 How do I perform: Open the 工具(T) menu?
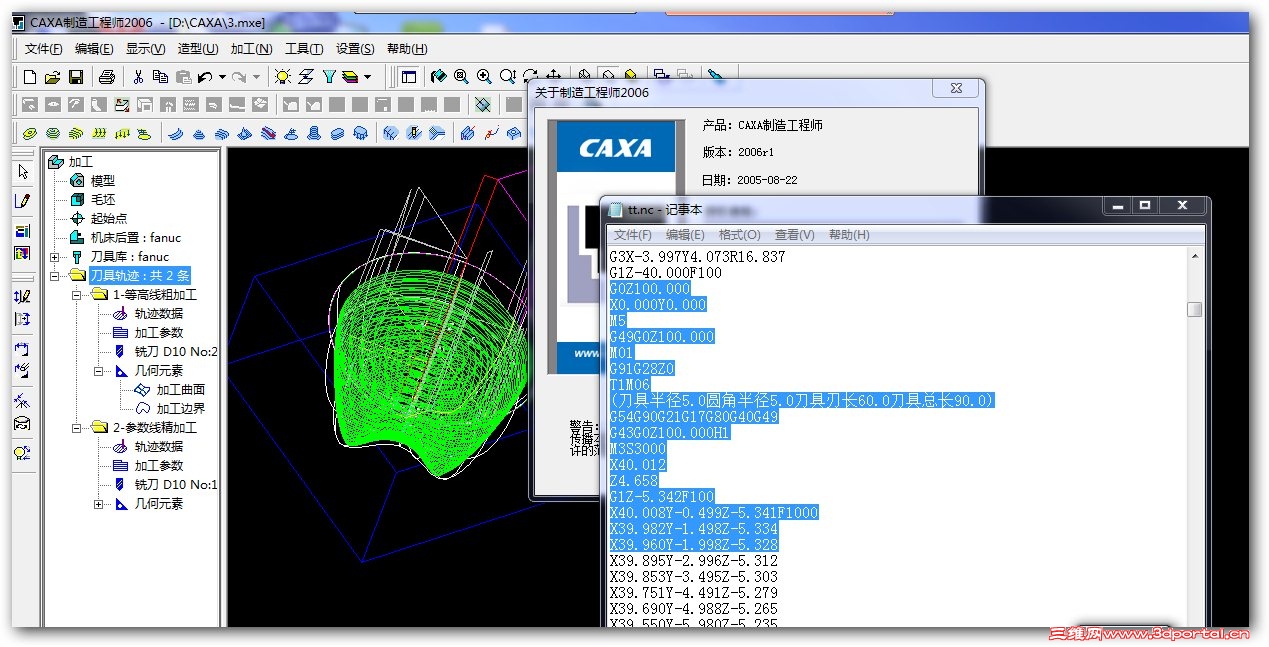point(304,49)
